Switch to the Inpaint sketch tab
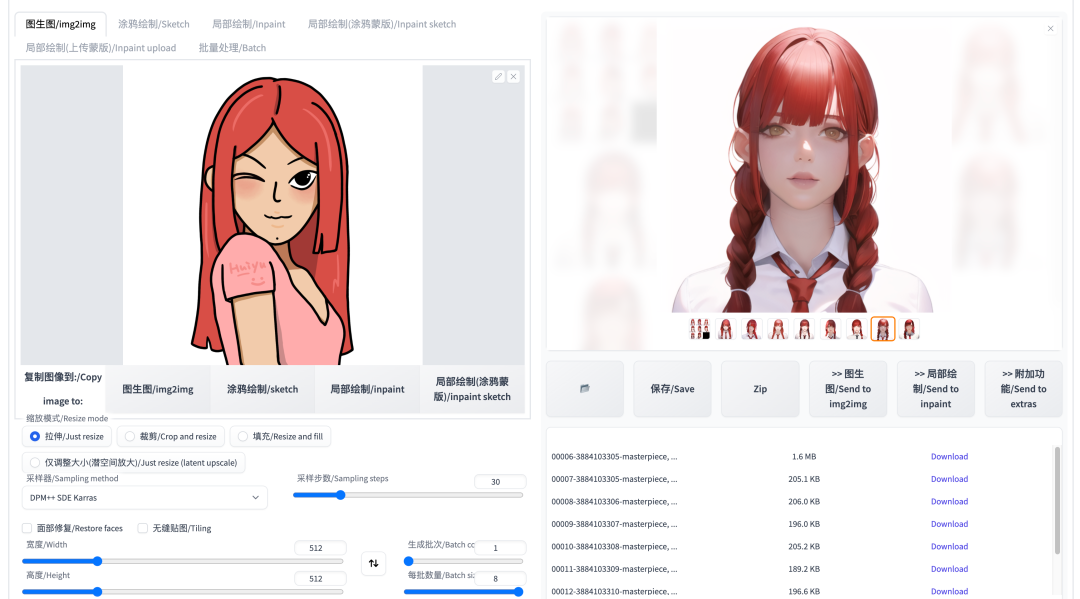 tap(381, 23)
